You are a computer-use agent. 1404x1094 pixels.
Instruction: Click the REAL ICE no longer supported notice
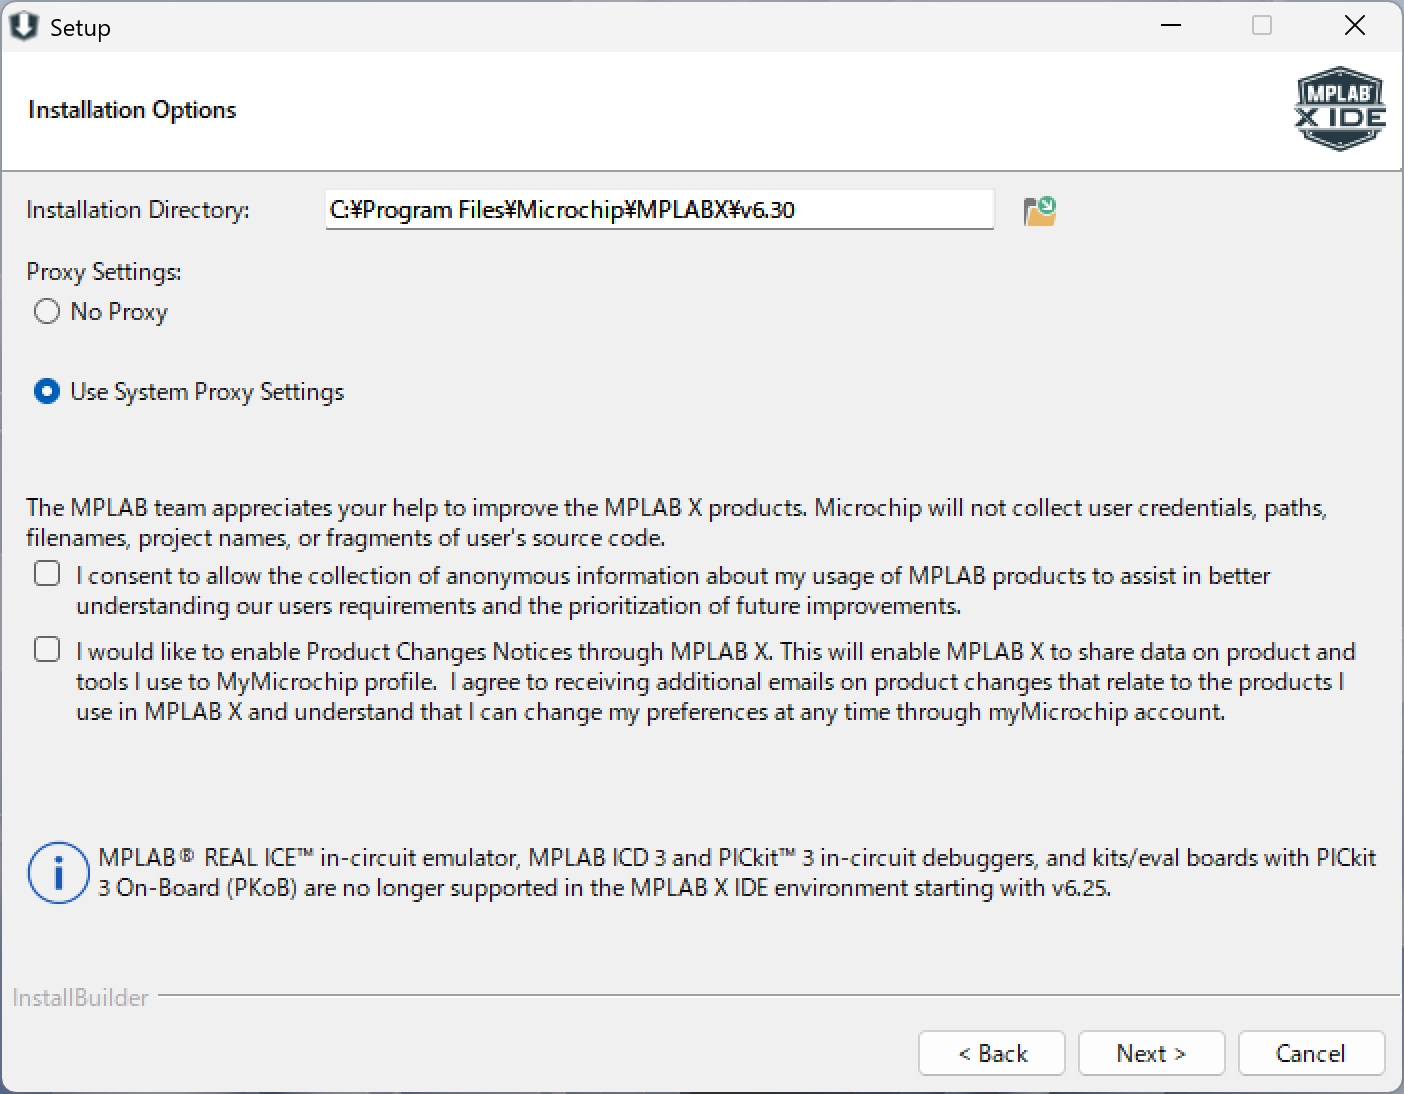click(737, 873)
